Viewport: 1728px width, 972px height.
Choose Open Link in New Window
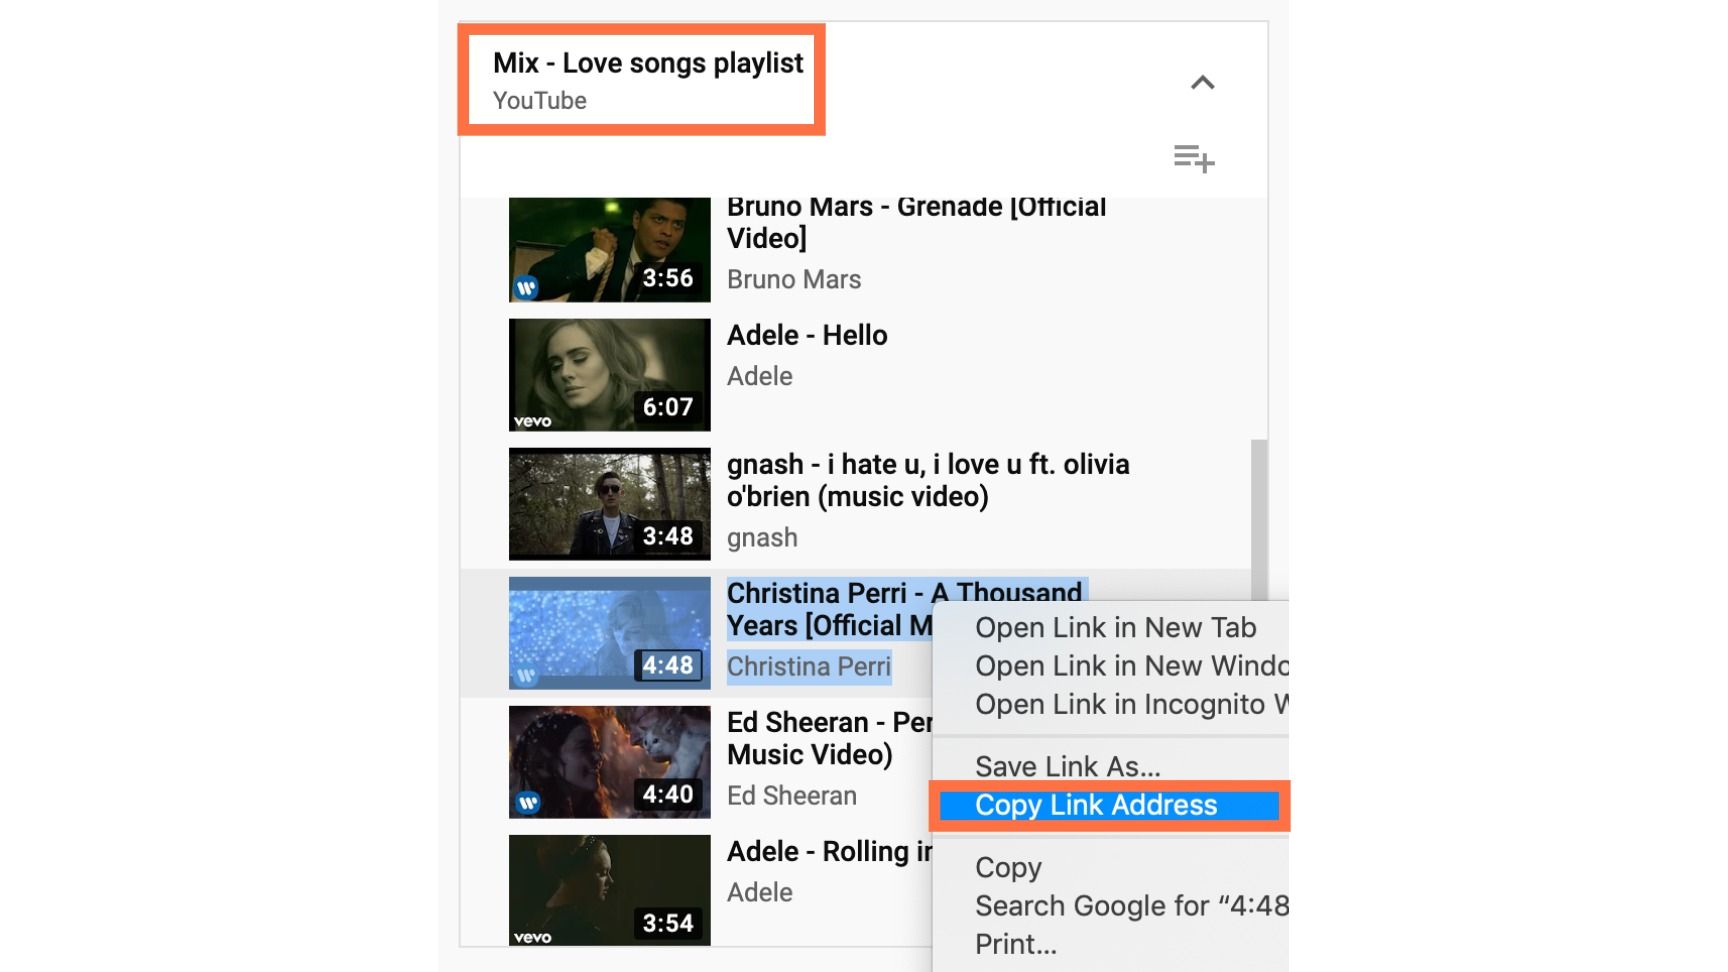click(x=1130, y=666)
